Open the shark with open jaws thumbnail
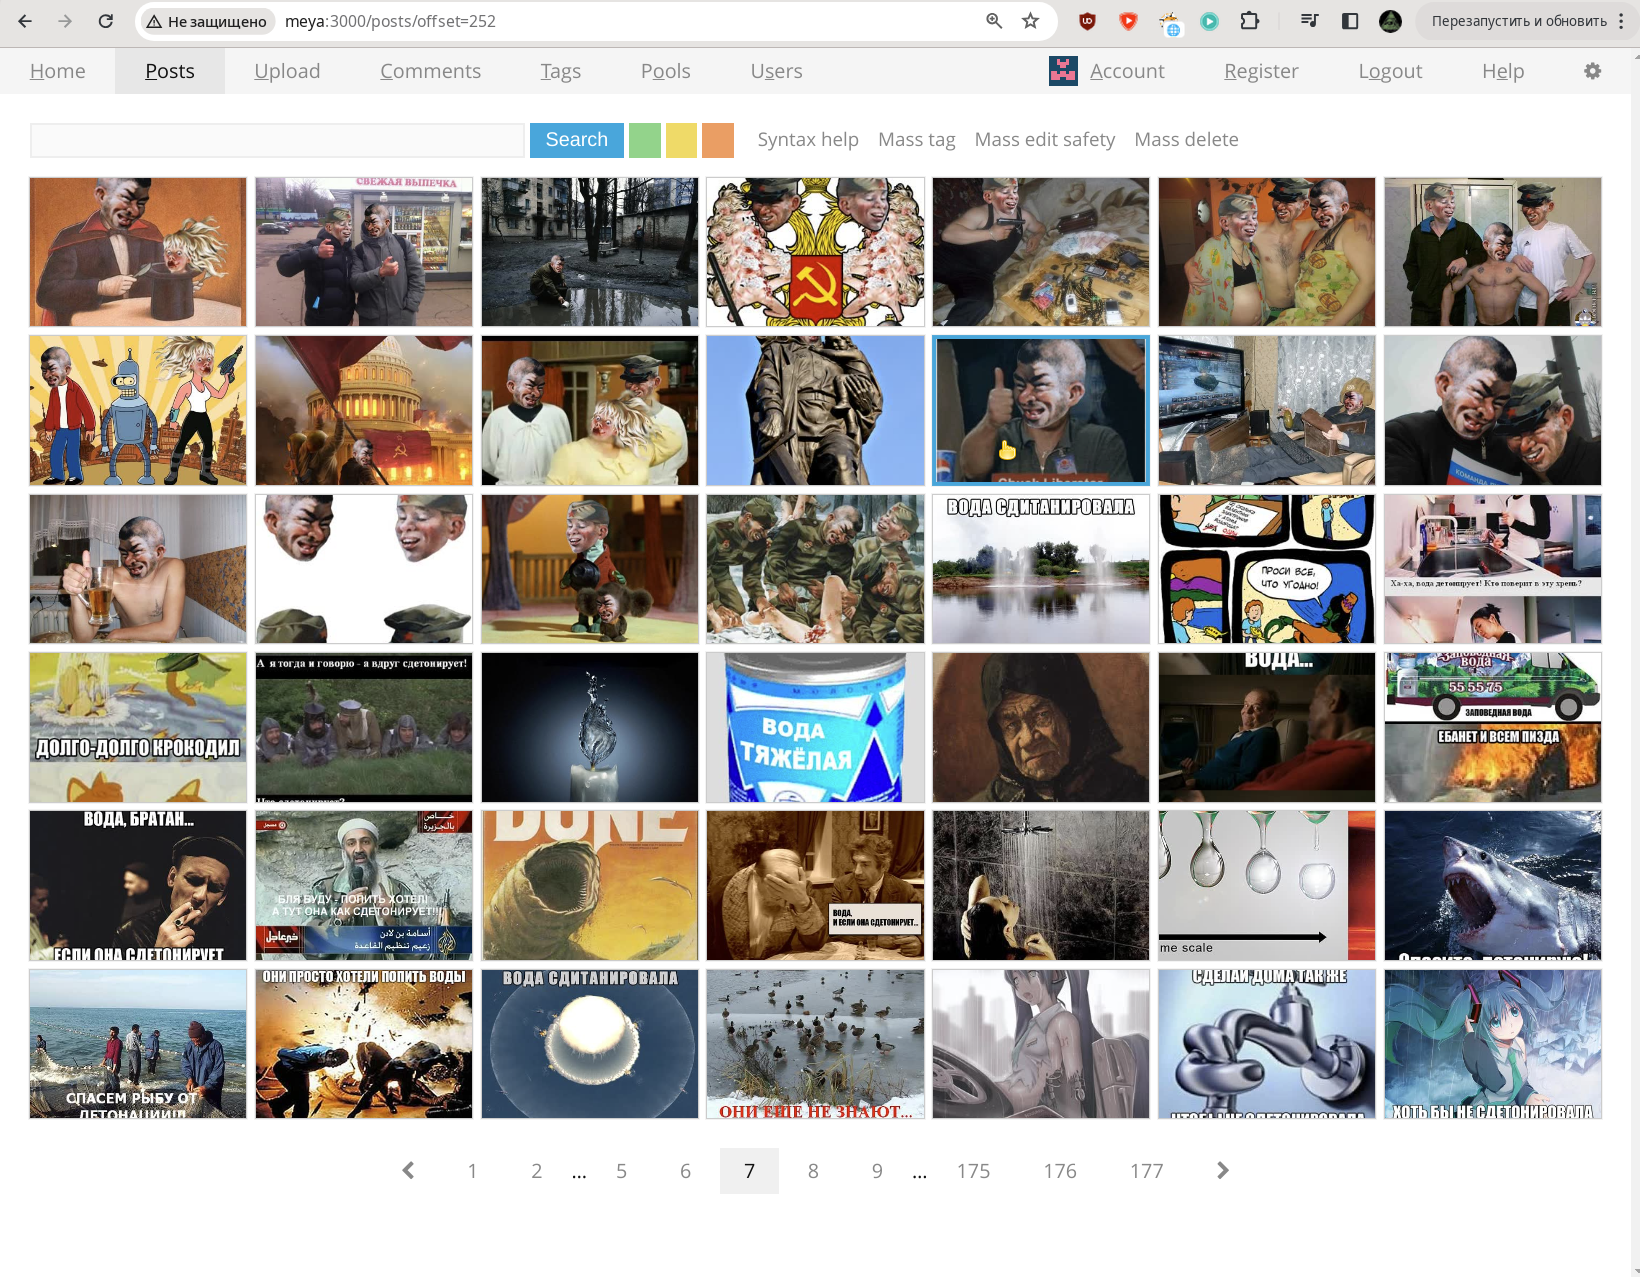The image size is (1640, 1277). [x=1493, y=885]
